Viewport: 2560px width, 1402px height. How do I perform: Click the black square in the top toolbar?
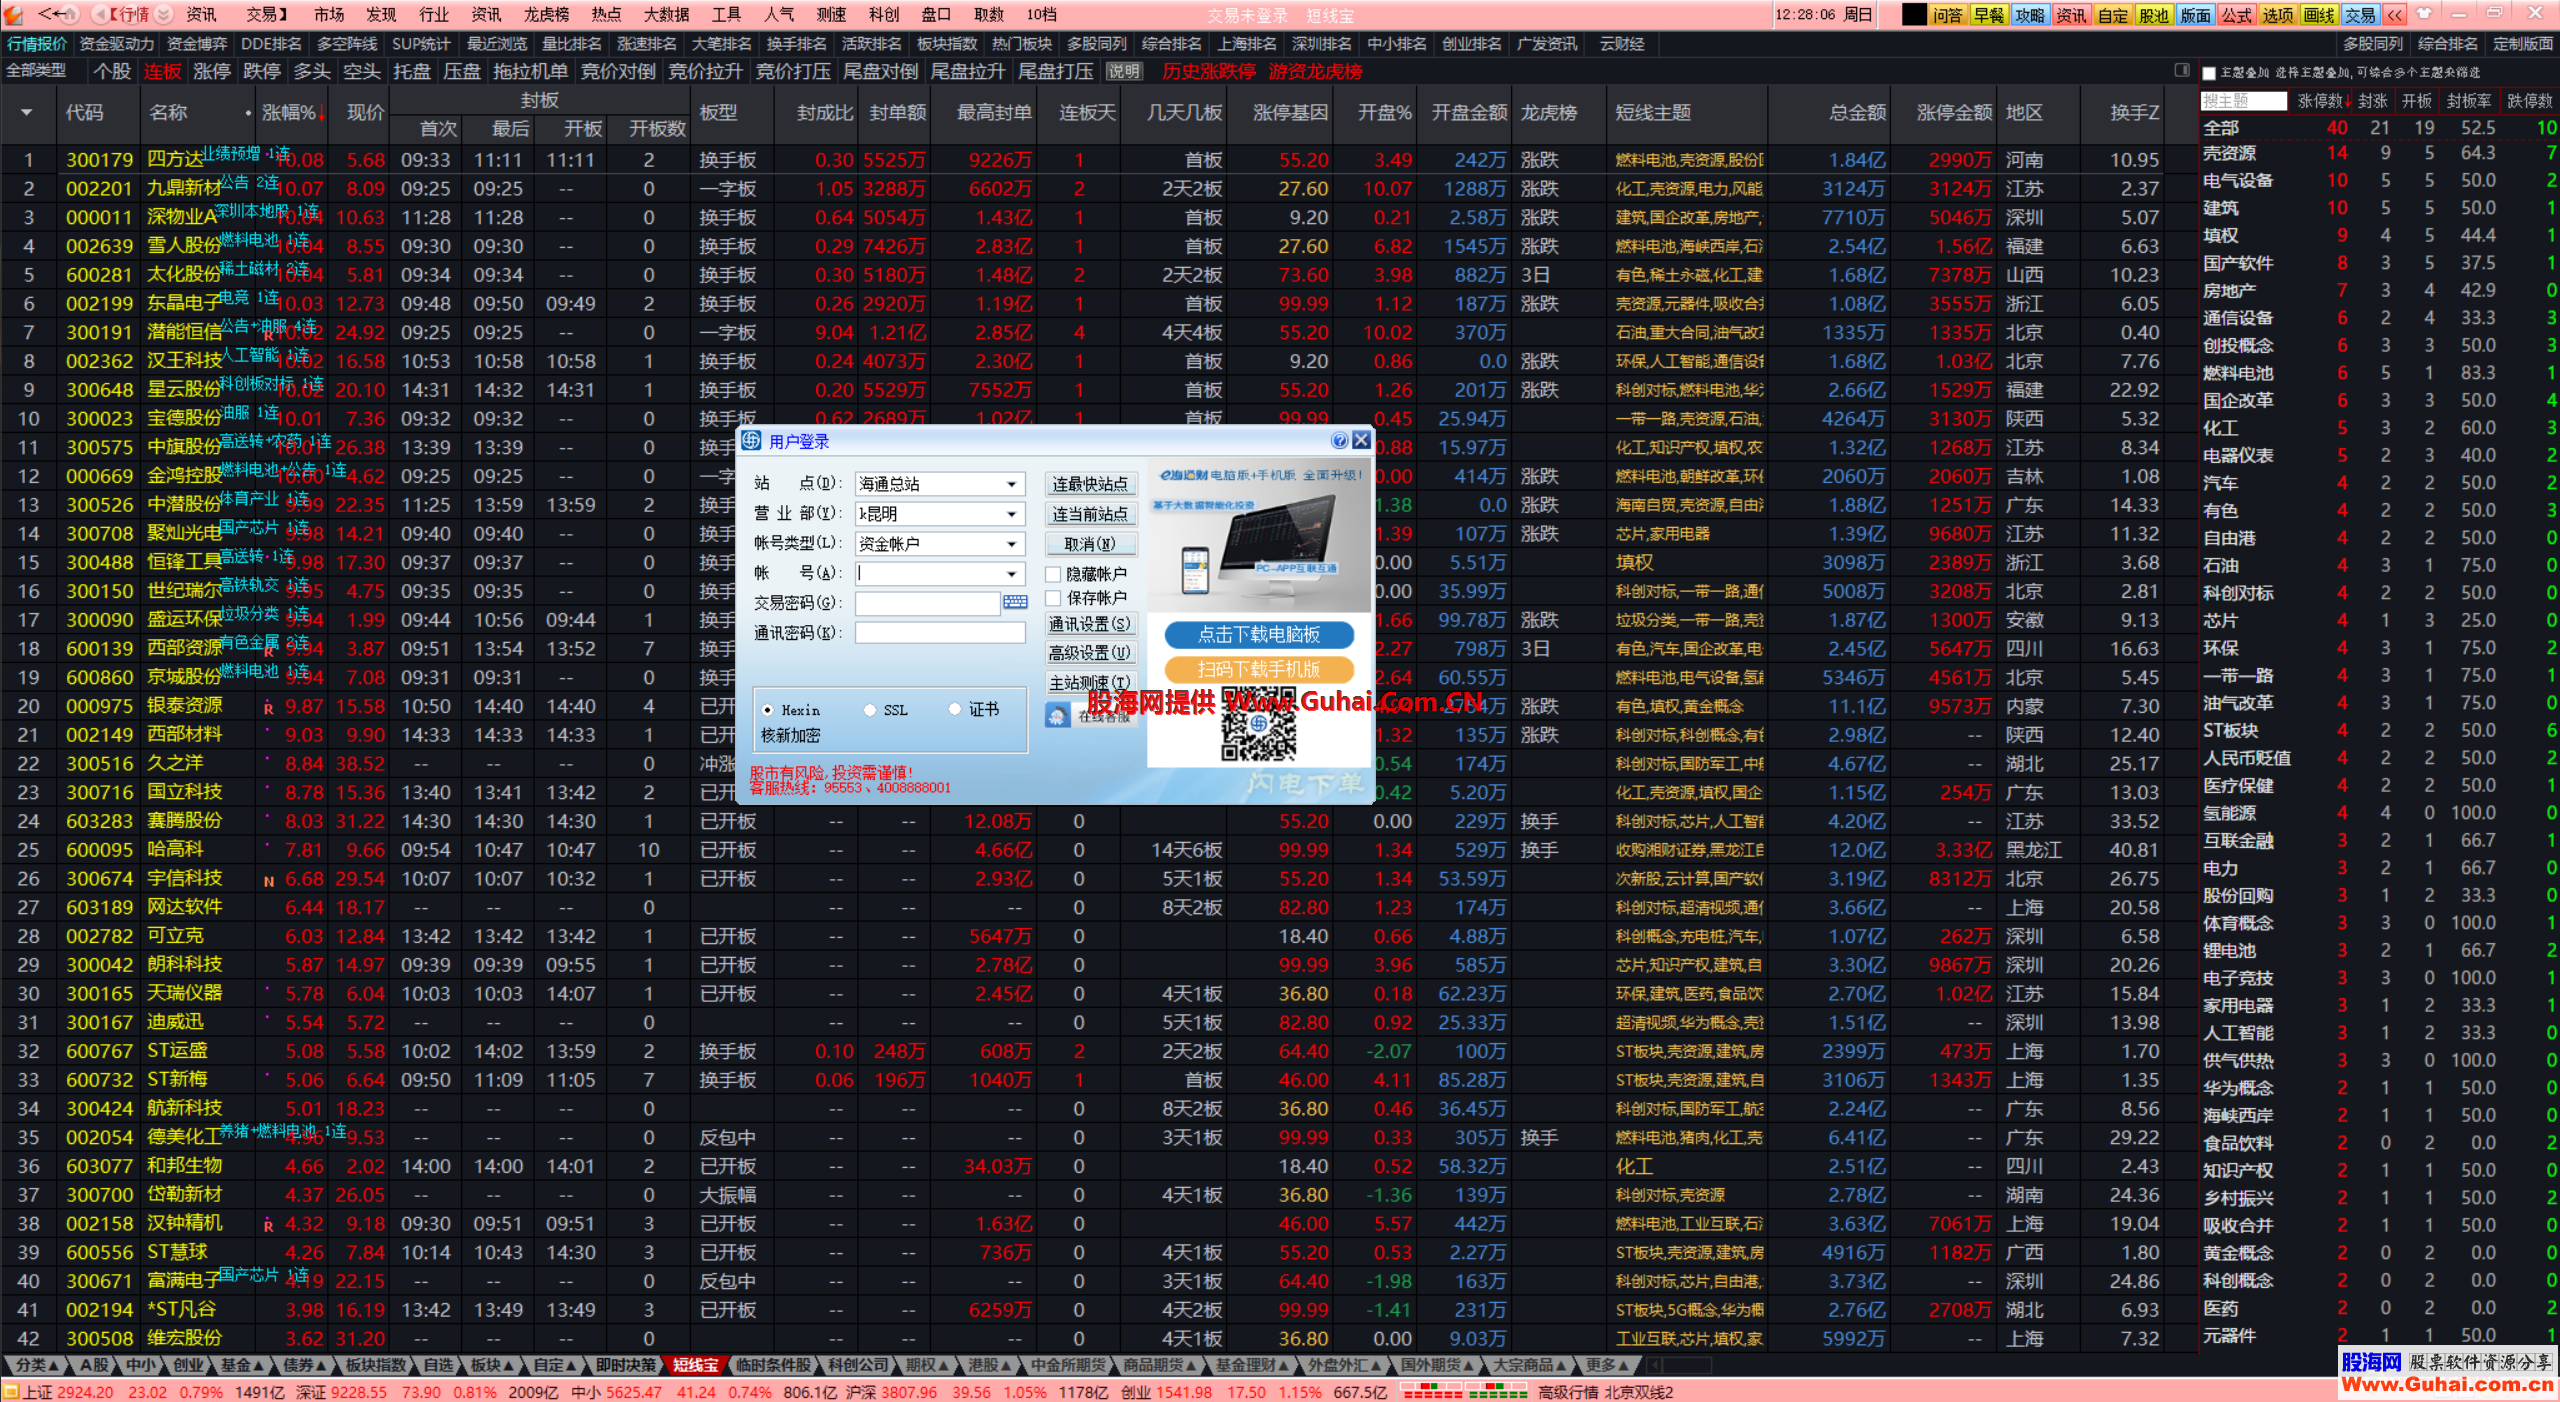(x=1914, y=14)
